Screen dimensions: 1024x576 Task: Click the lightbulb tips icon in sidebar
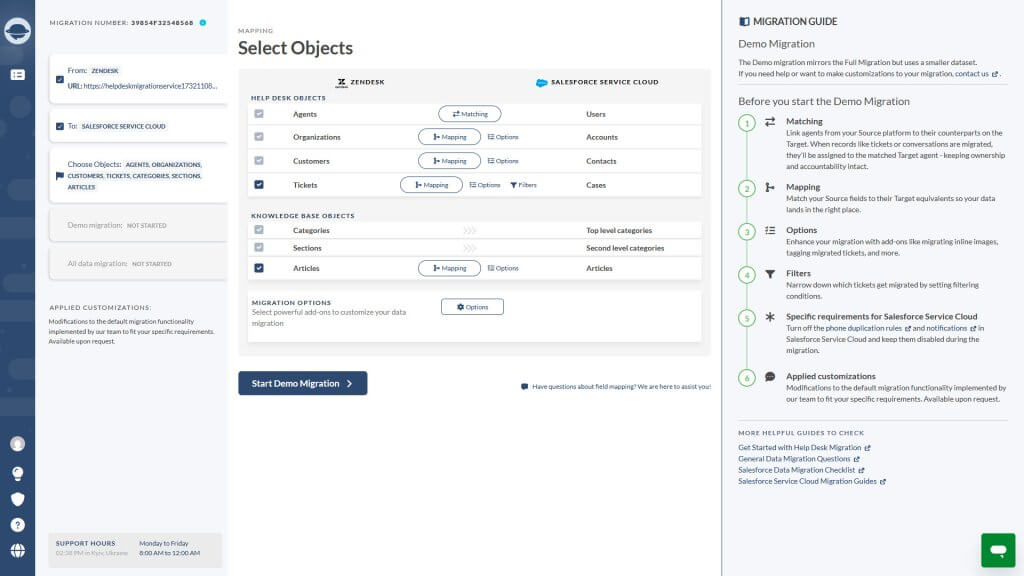tap(18, 473)
